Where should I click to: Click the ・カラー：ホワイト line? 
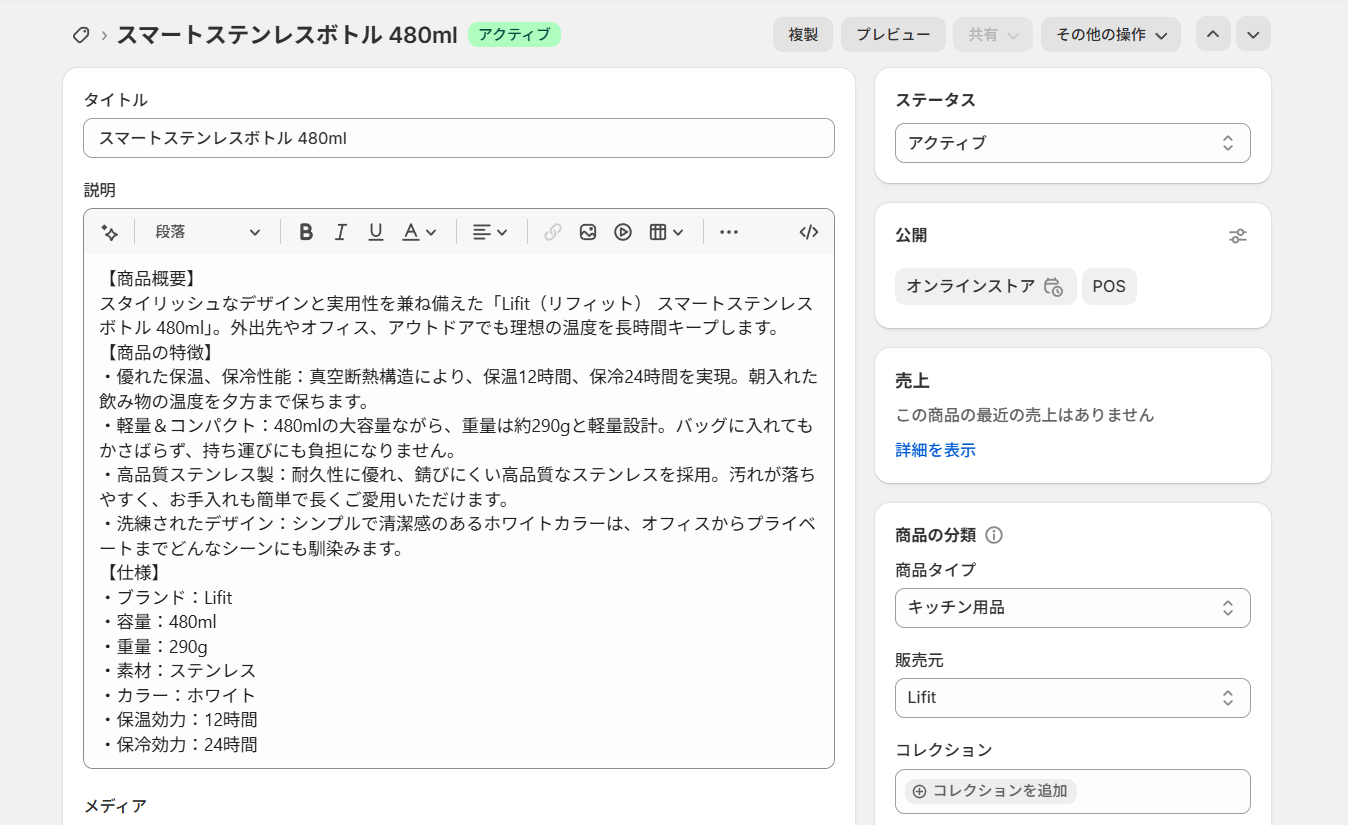[178, 696]
